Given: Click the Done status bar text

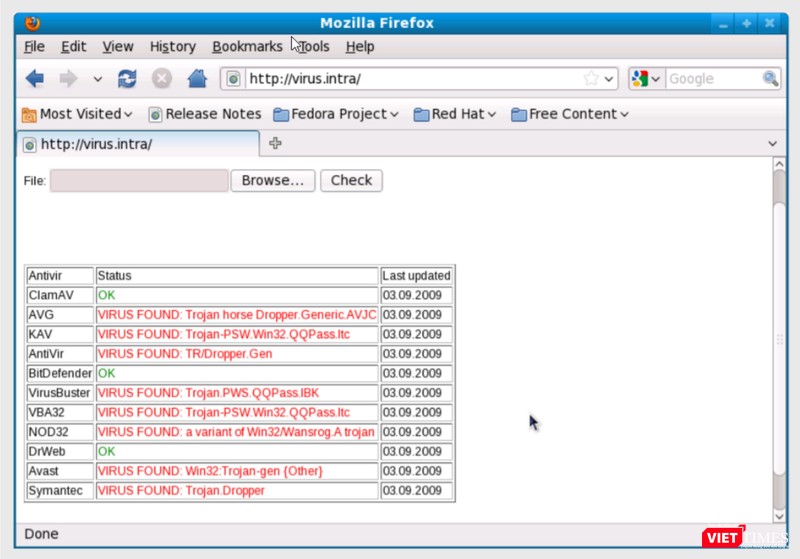Looking at the screenshot, I should pyautogui.click(x=41, y=534).
